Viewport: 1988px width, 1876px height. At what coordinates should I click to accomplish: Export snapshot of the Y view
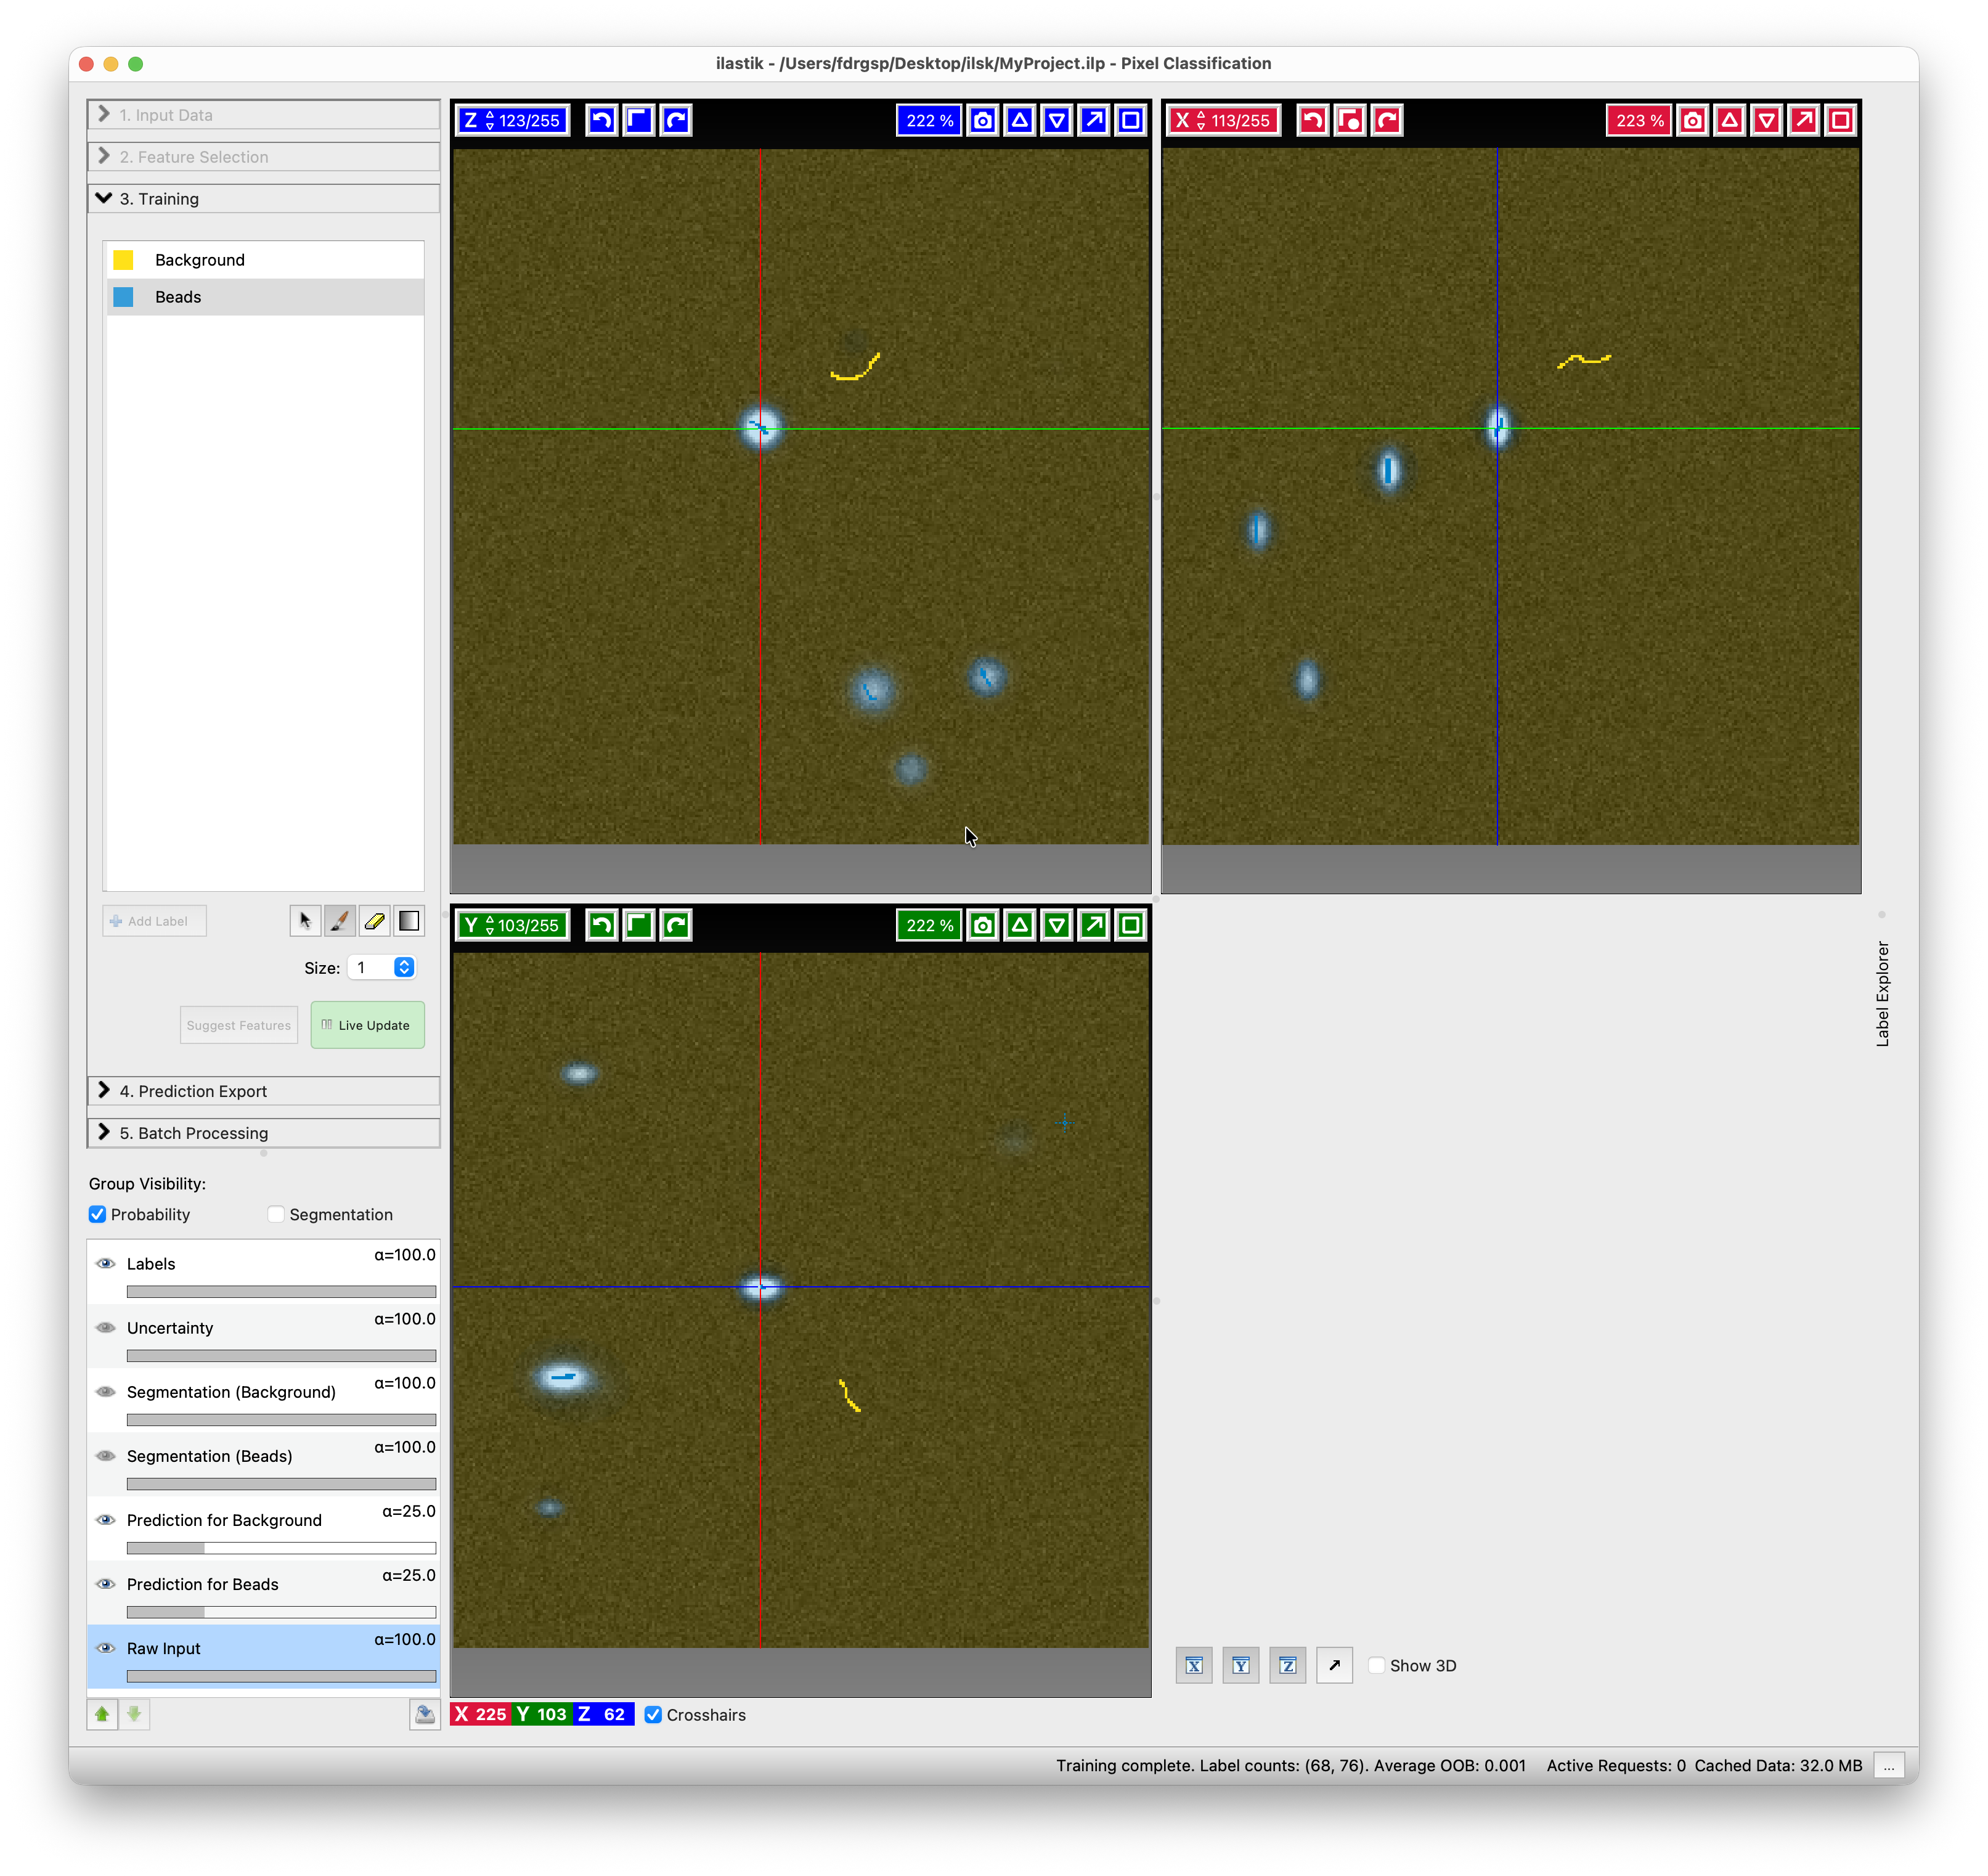(x=983, y=925)
